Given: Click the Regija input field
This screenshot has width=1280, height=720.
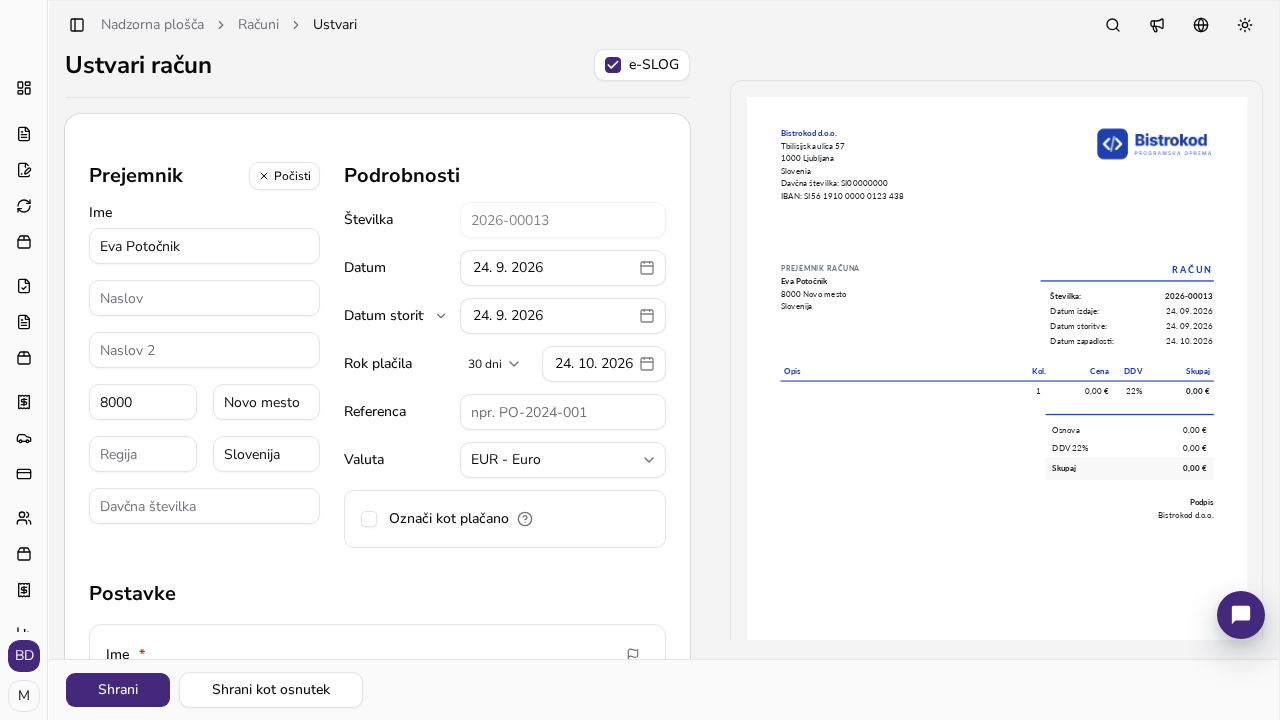Looking at the screenshot, I should pos(143,454).
